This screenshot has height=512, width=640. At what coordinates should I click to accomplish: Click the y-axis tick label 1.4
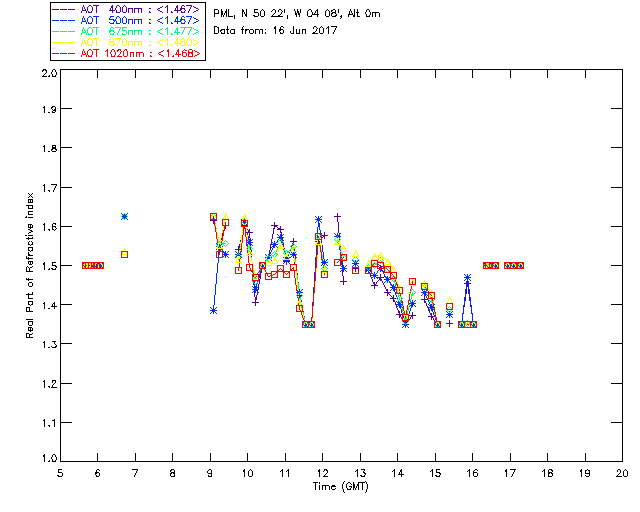49,305
